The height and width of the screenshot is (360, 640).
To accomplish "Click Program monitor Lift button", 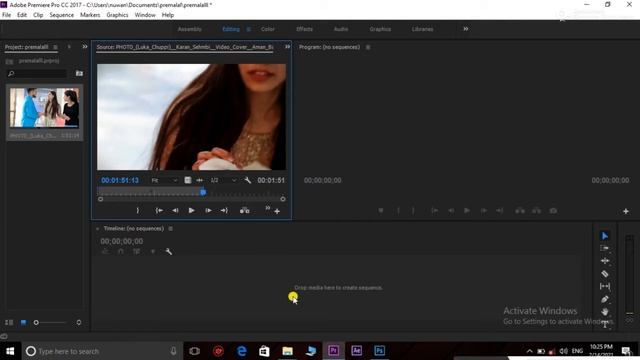I will tap(520, 211).
